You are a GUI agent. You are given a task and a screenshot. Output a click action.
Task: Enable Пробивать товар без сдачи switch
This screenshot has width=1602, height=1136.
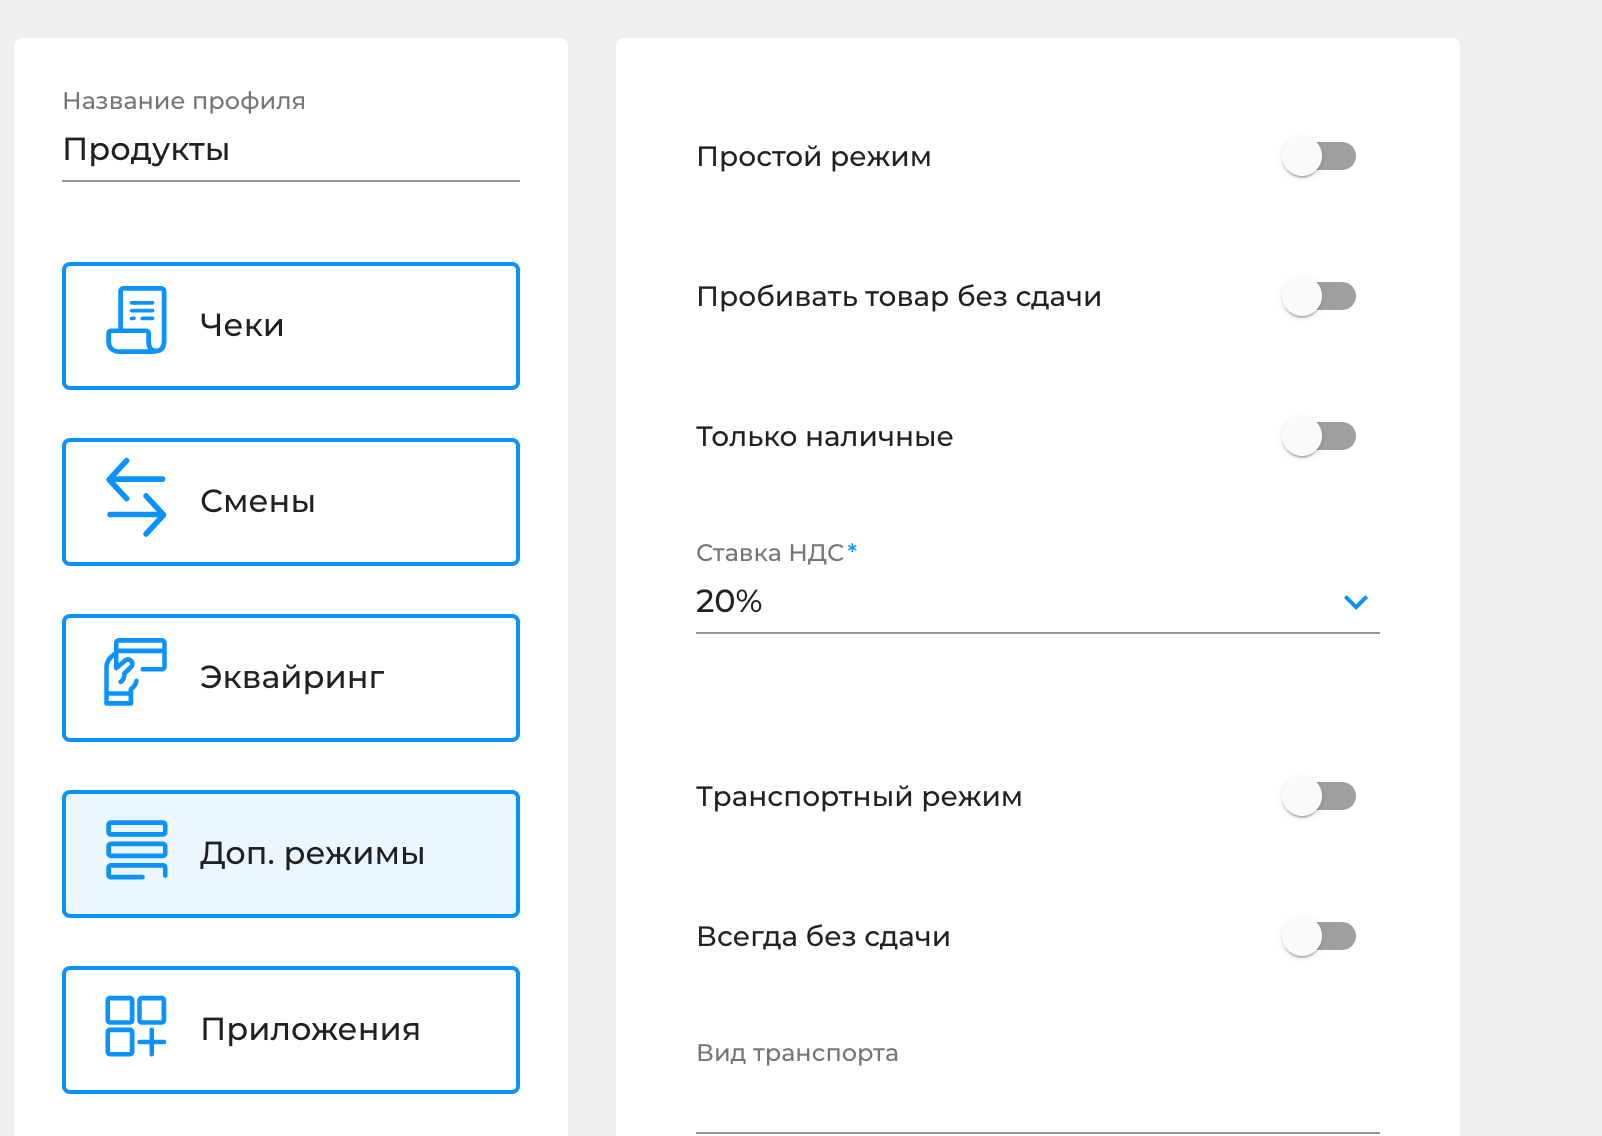pyautogui.click(x=1319, y=297)
